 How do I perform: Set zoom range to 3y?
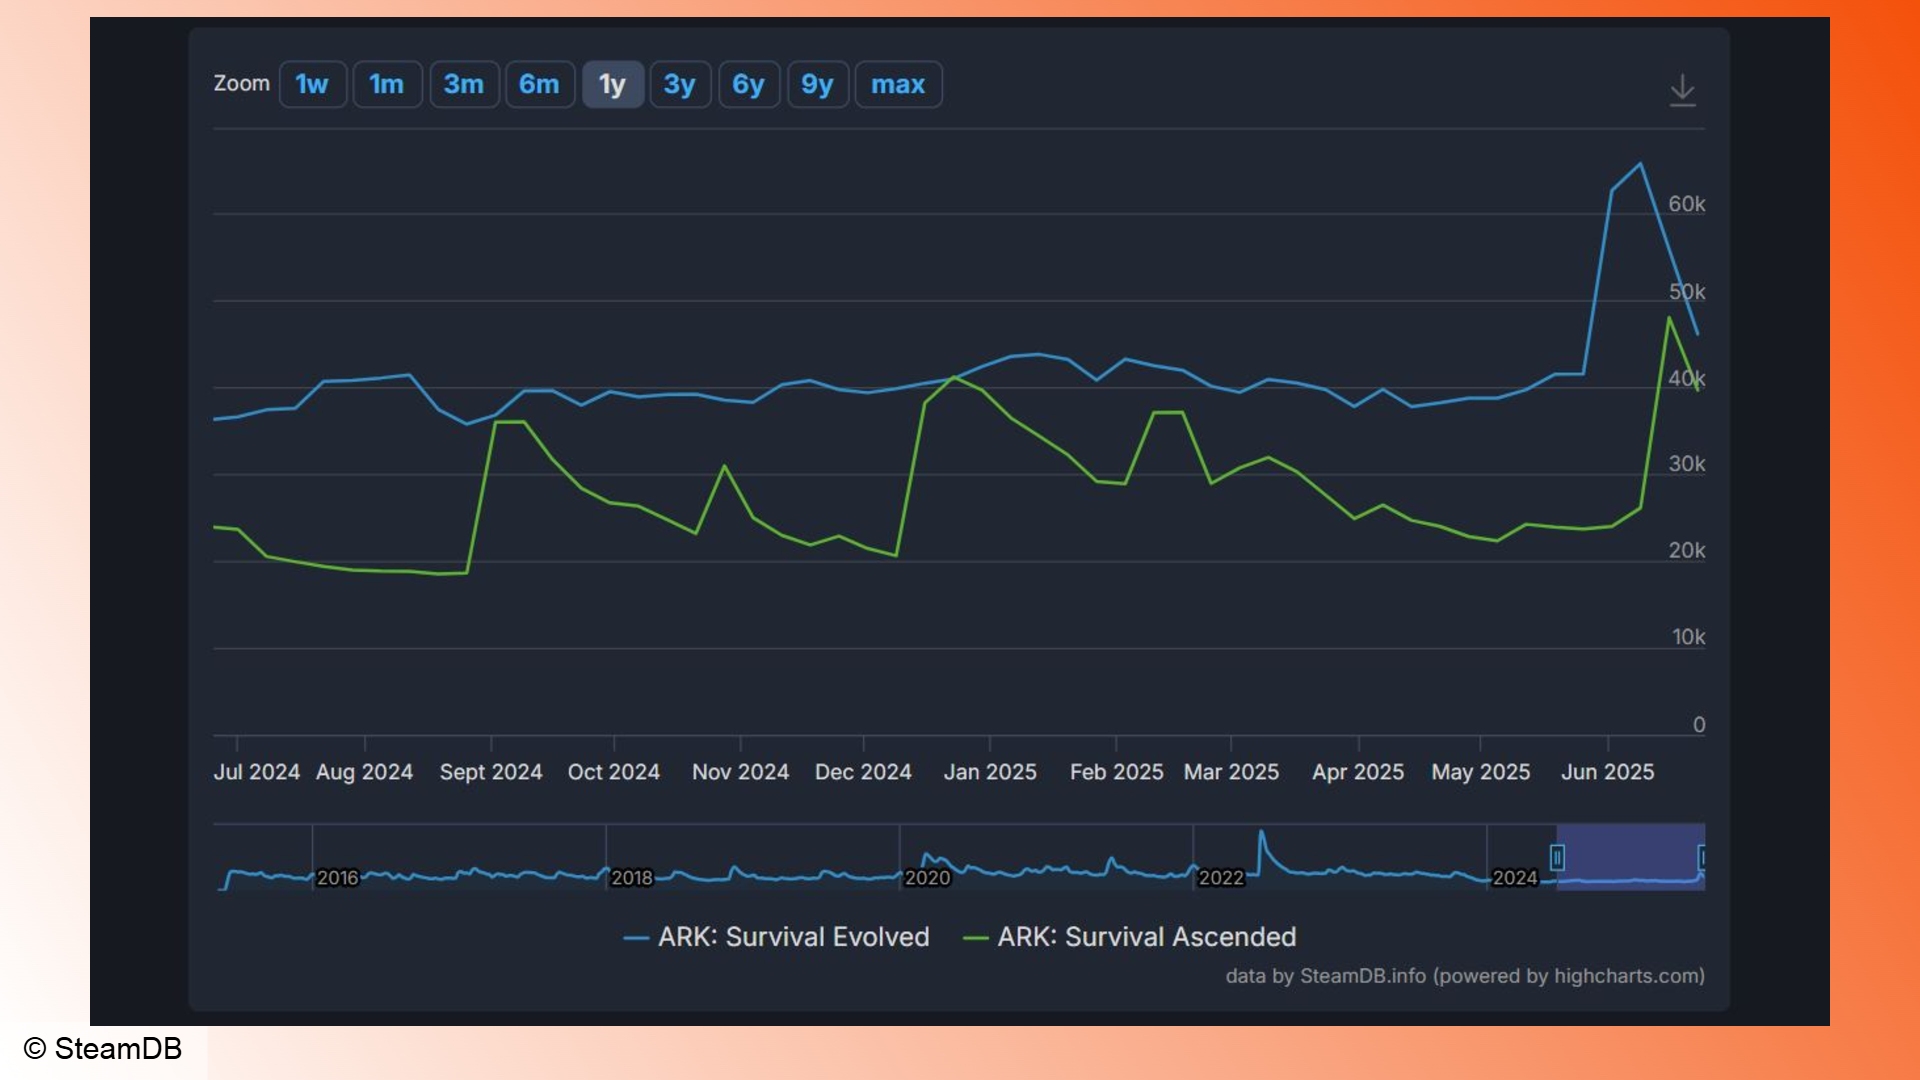(x=680, y=85)
